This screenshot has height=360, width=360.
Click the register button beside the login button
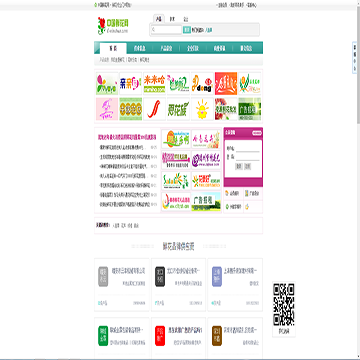247,166
